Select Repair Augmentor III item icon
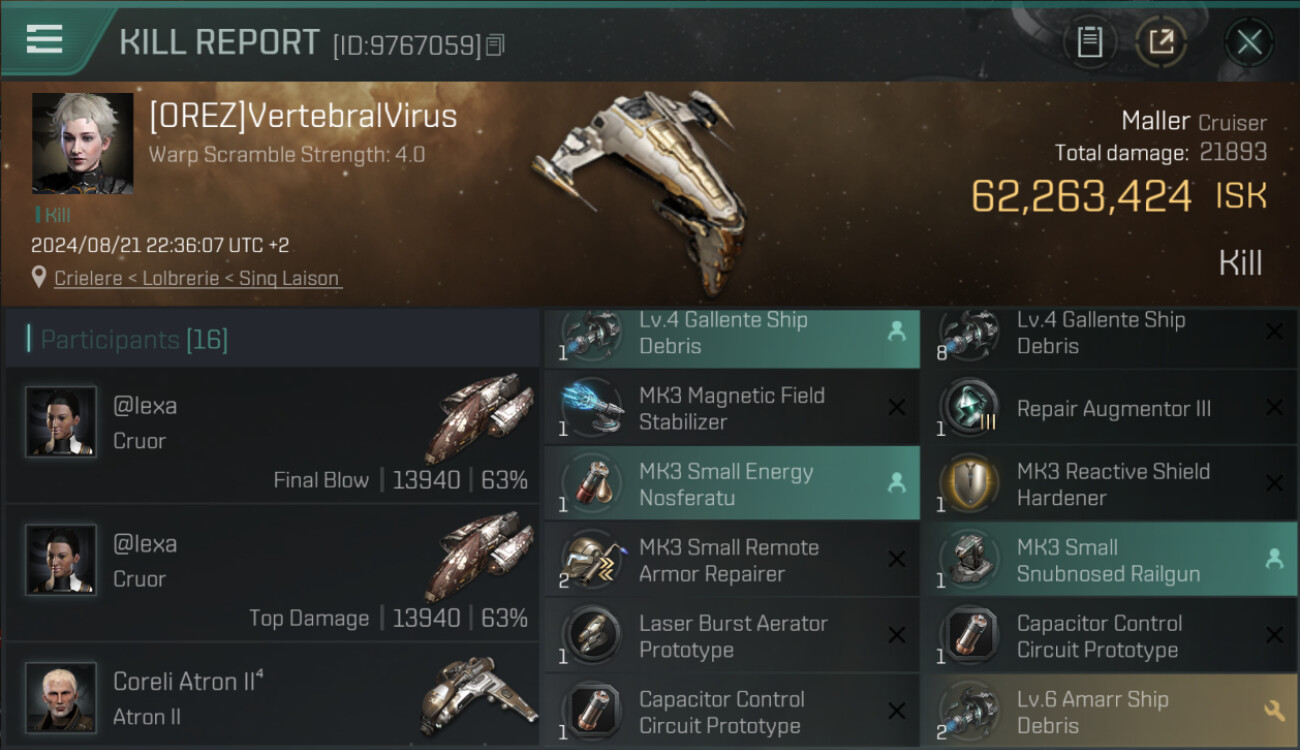Viewport: 1300px width, 750px height. click(968, 408)
